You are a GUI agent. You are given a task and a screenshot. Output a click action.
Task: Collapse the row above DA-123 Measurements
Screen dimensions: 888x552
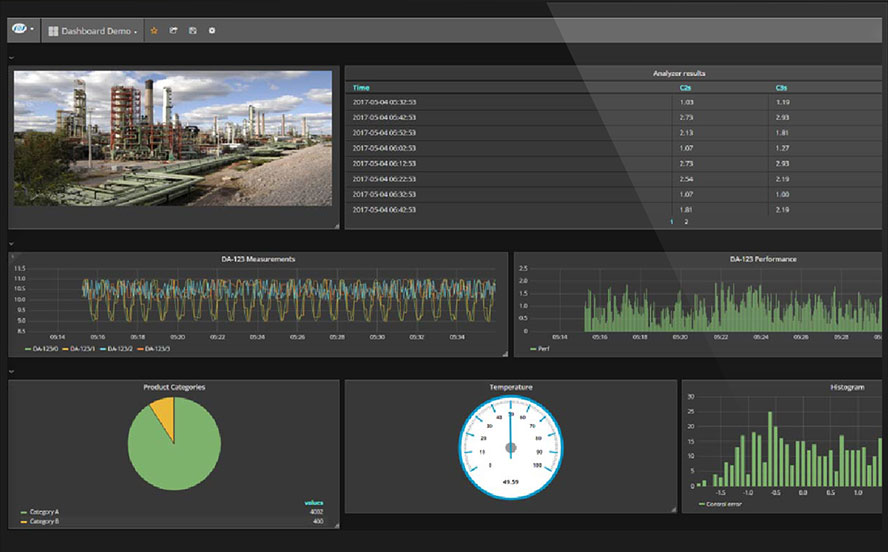coord(10,243)
